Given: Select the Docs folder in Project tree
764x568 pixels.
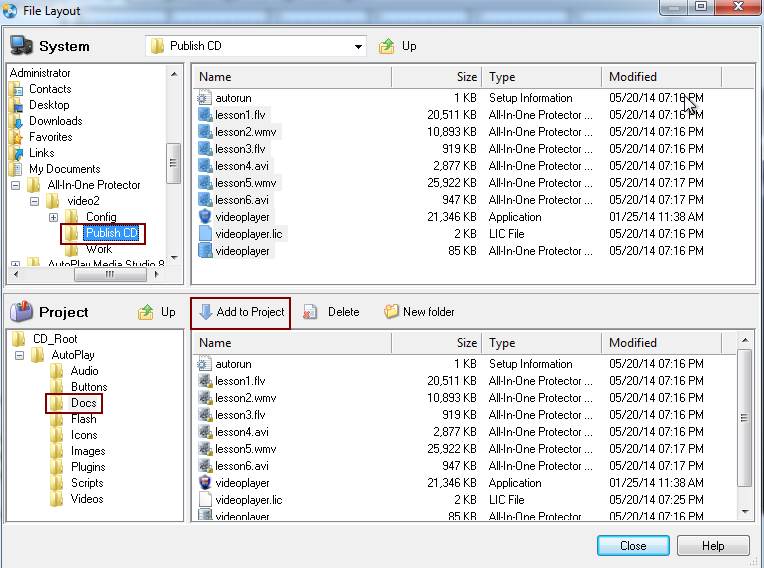Looking at the screenshot, I should [83, 403].
